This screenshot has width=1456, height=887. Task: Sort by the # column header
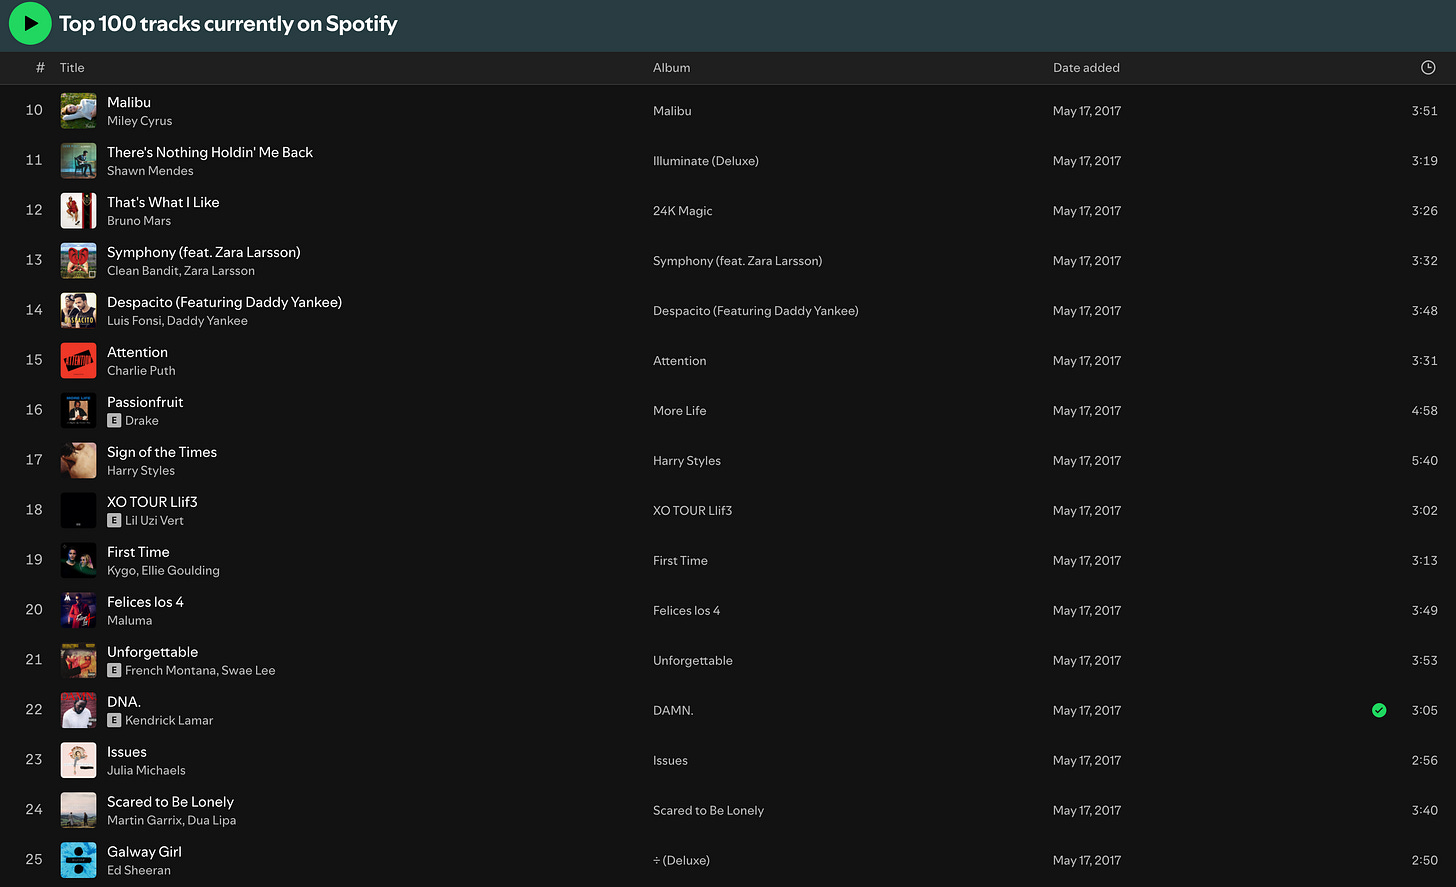click(40, 68)
